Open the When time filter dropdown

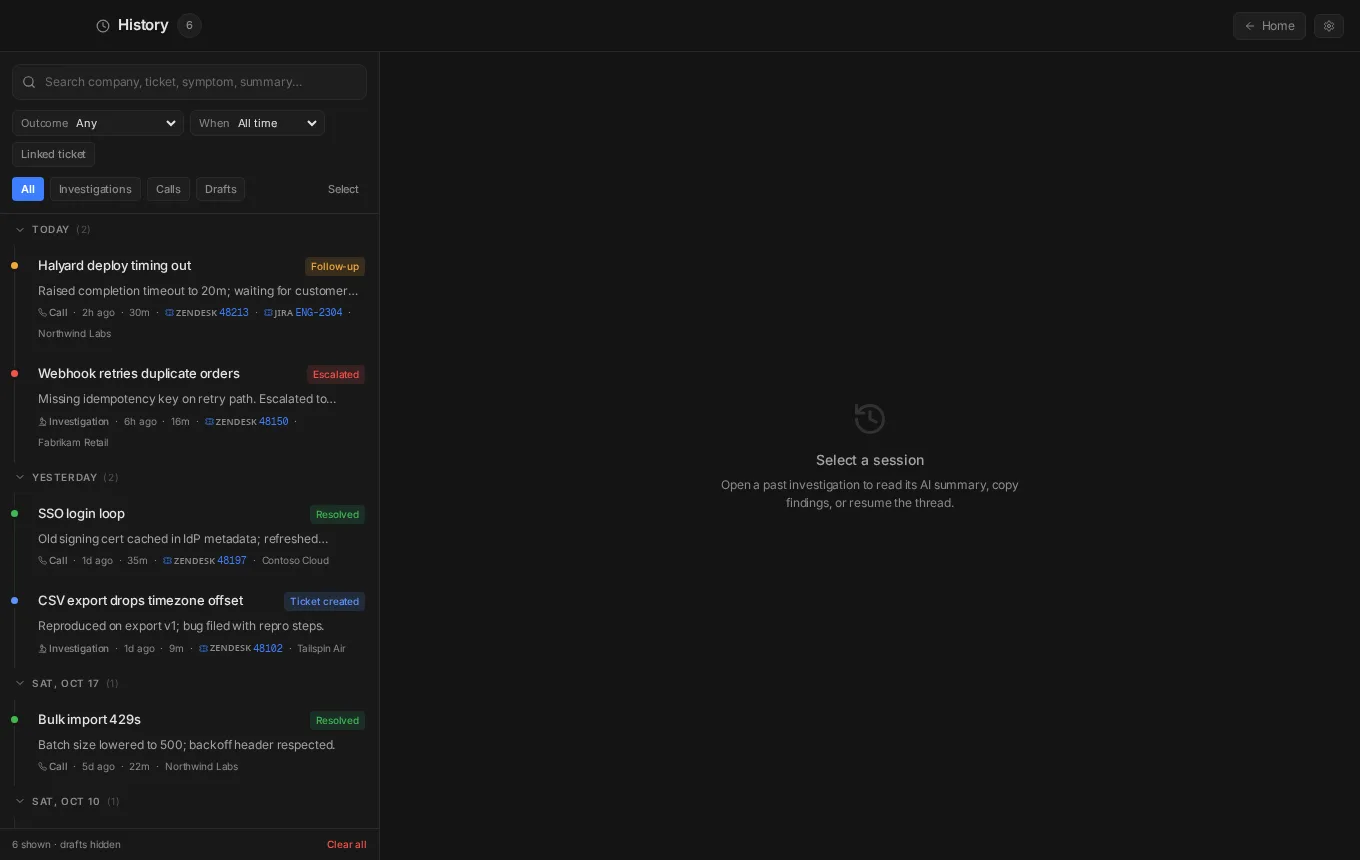257,123
